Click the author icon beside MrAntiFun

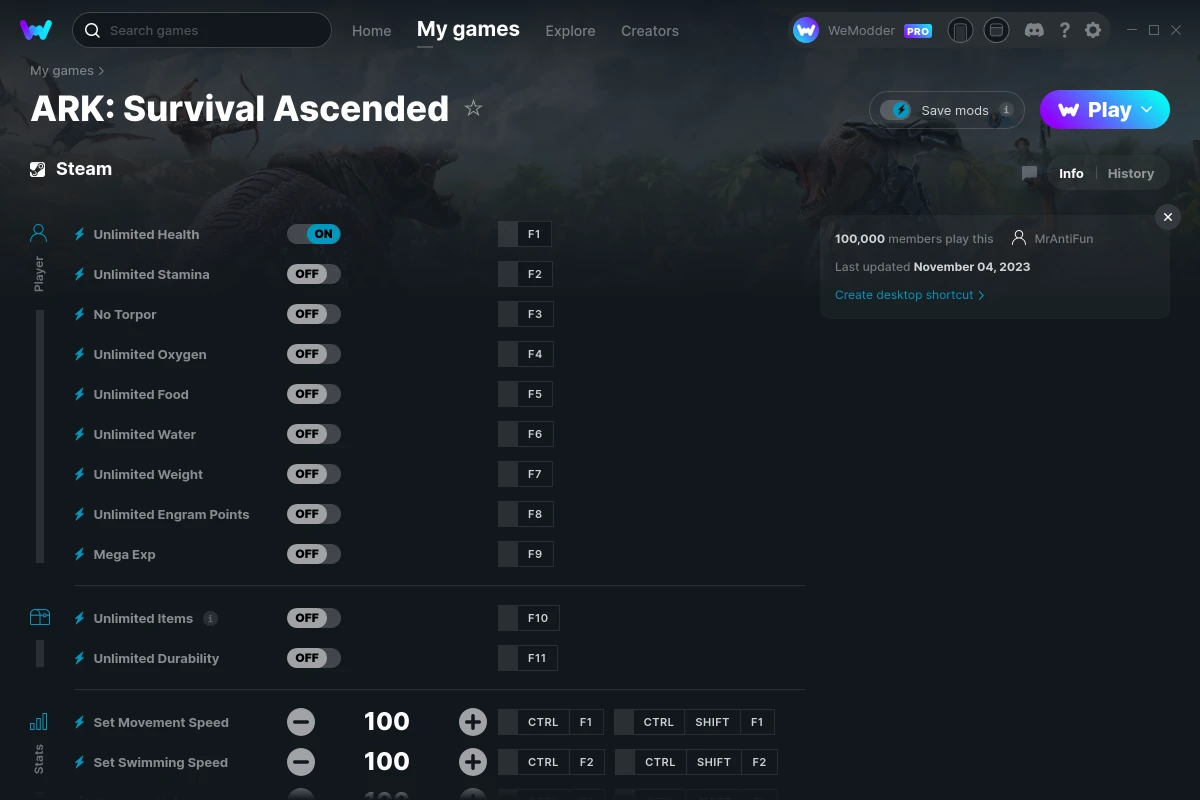1019,238
